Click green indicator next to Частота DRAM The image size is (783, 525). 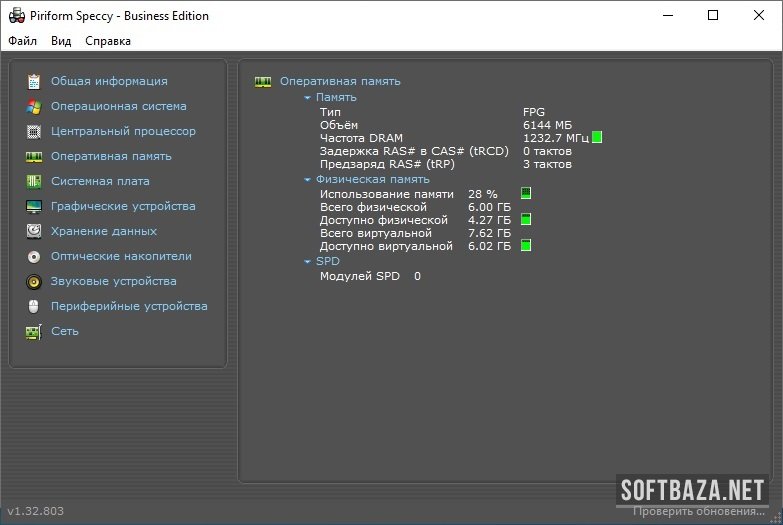tap(597, 137)
